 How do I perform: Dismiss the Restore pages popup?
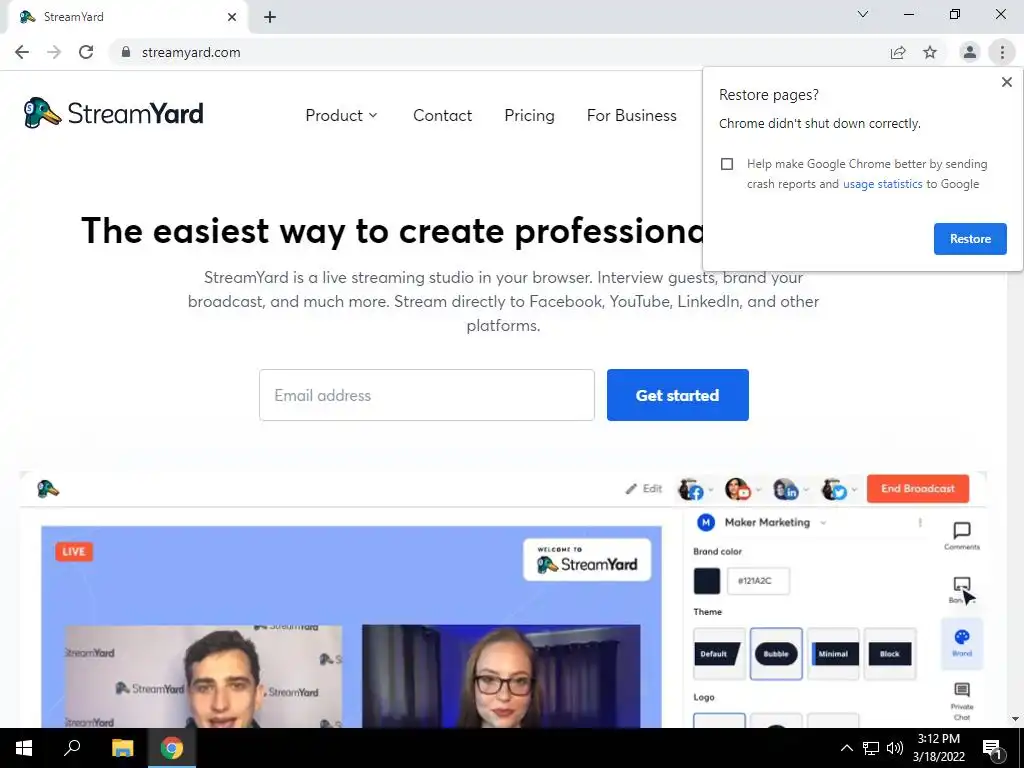point(1006,82)
